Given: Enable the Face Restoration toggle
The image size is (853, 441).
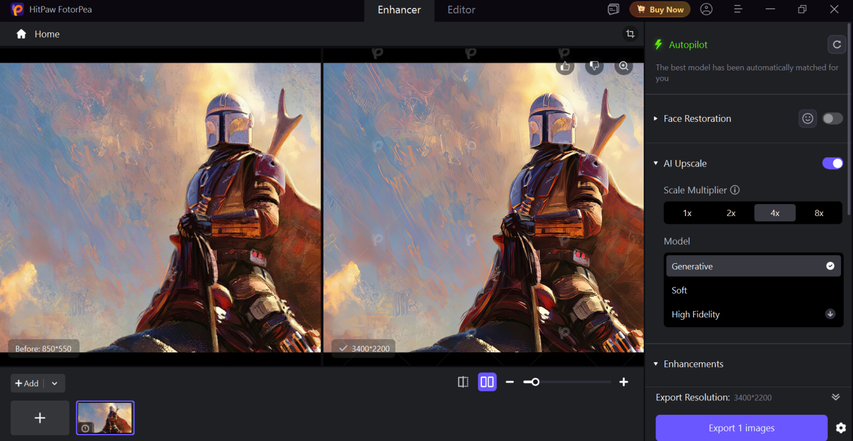Looking at the screenshot, I should pyautogui.click(x=832, y=118).
